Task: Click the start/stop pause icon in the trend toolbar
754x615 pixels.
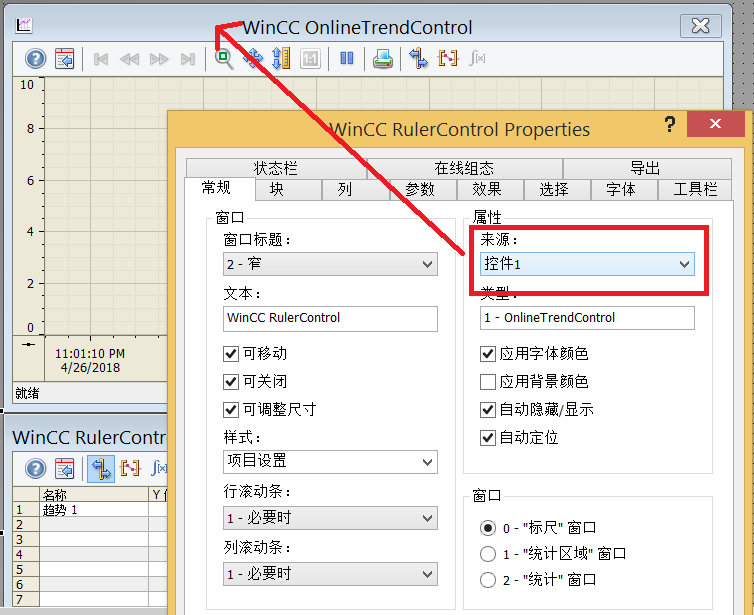Action: point(347,59)
